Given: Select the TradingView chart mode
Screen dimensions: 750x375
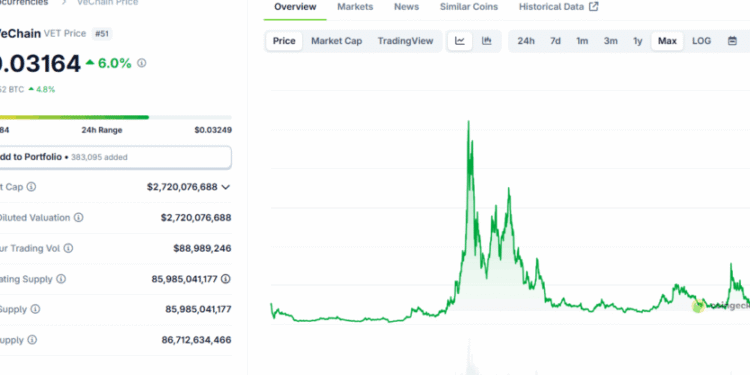Looking at the screenshot, I should (406, 41).
